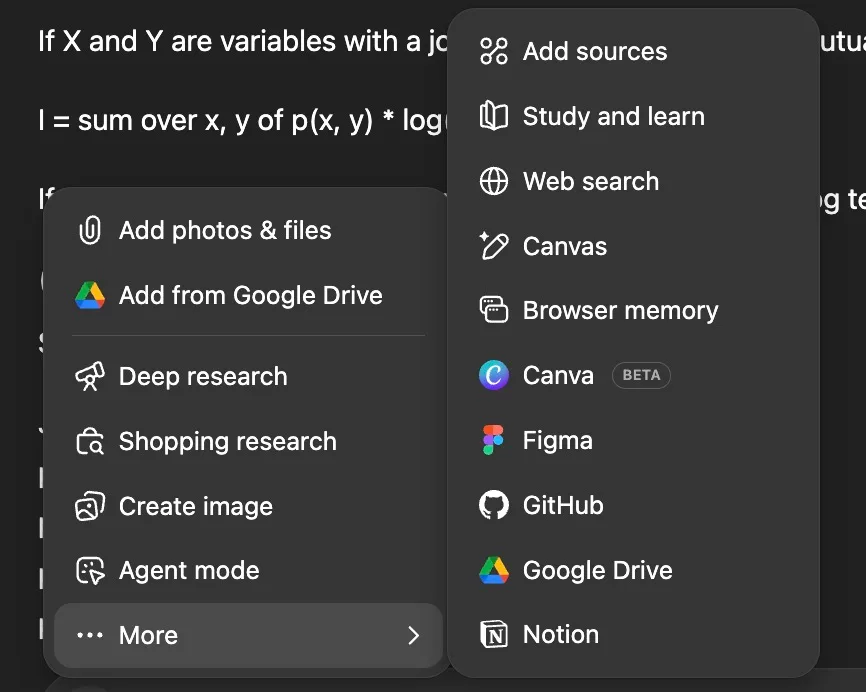The image size is (866, 692).
Task: Click the Create image picture icon
Action: 91,506
